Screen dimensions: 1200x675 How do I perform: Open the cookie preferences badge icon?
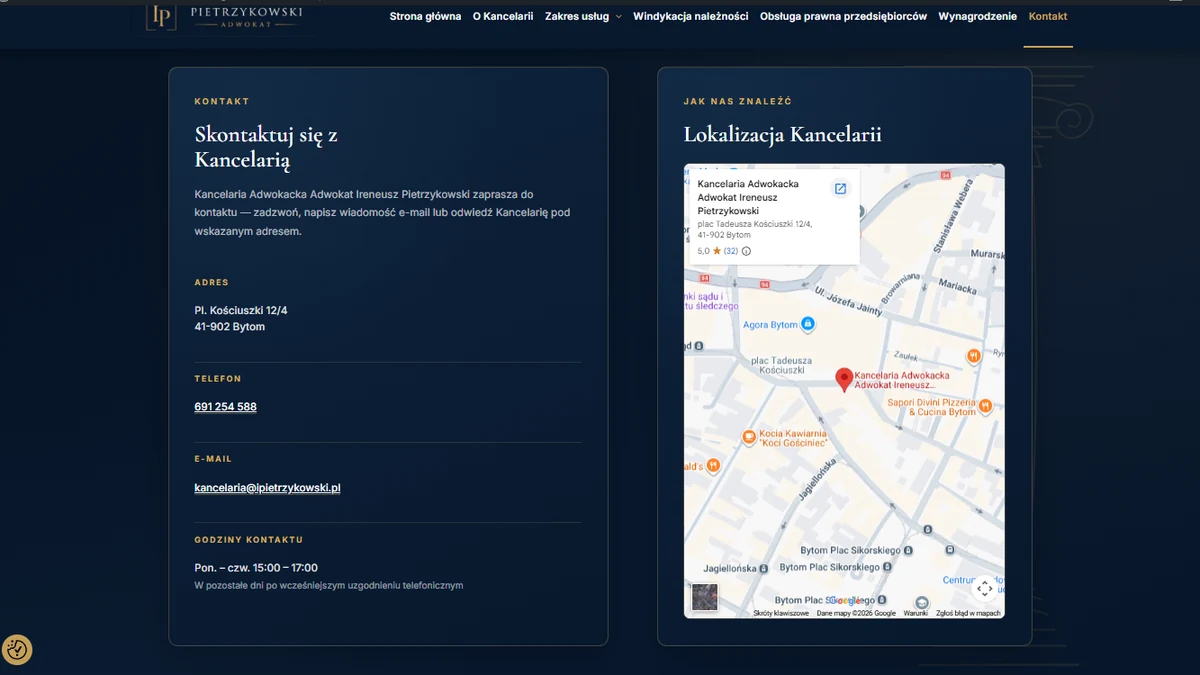[x=17, y=650]
